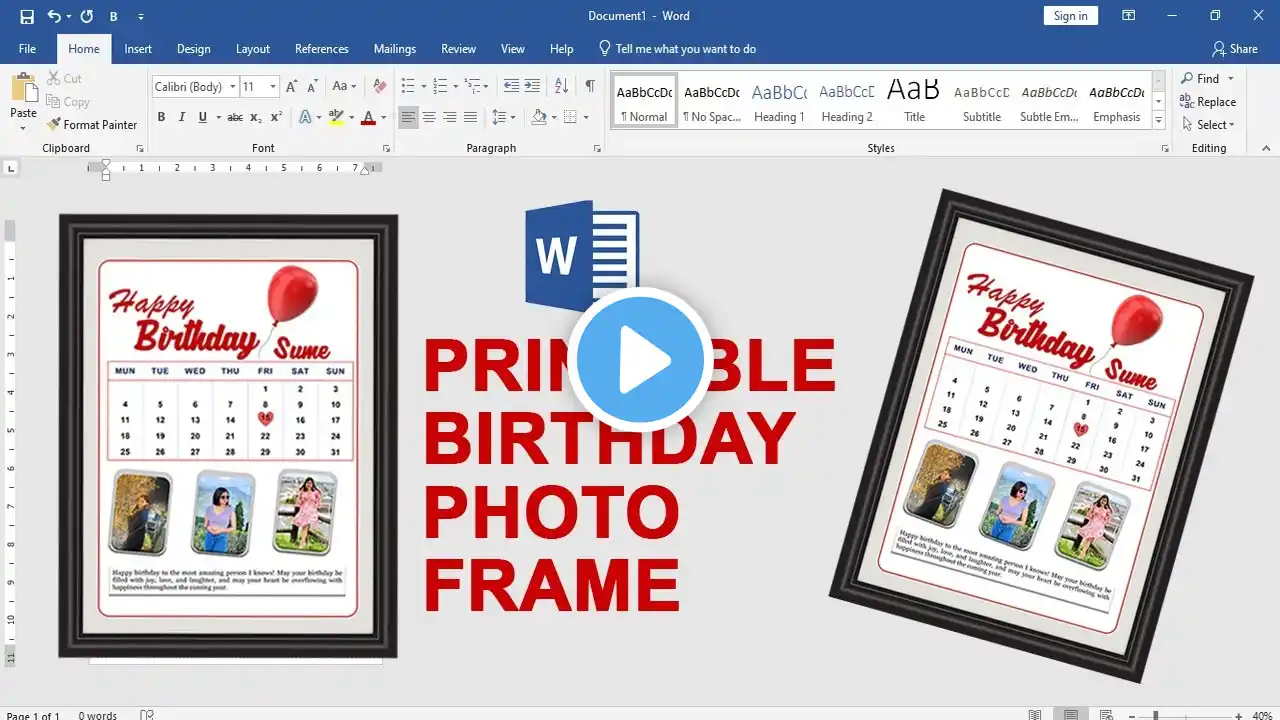Apply the Heading 1 style
The width and height of the screenshot is (1280, 720).
coord(779,101)
